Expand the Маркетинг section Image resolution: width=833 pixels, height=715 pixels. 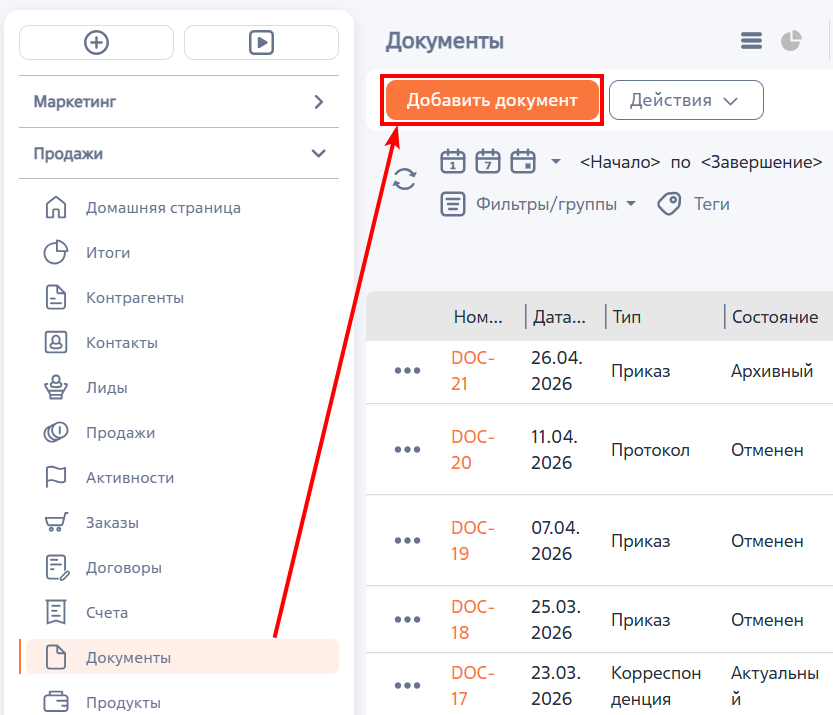(x=179, y=101)
